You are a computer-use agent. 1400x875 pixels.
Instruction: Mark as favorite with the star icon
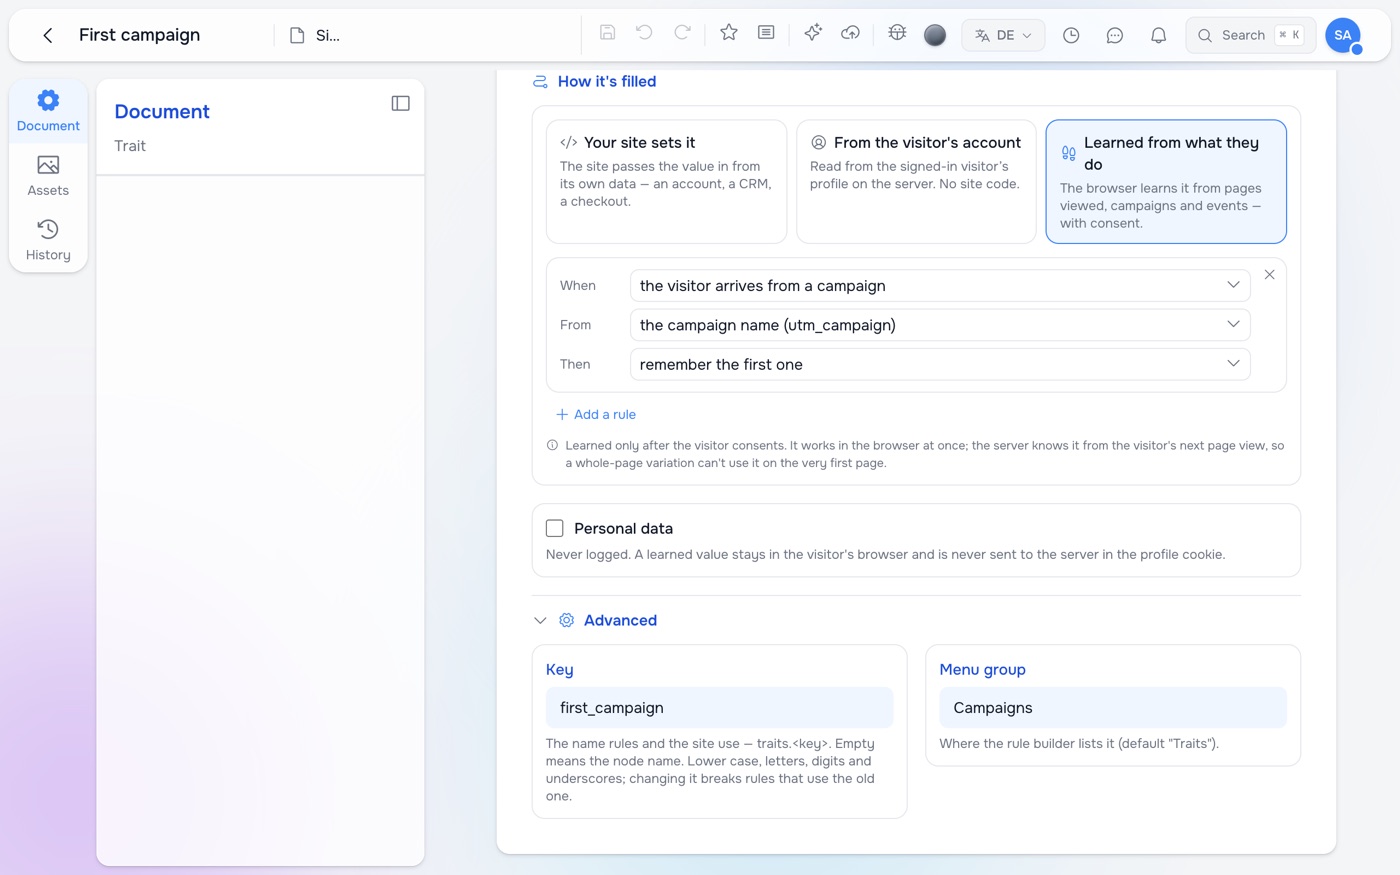pyautogui.click(x=729, y=32)
